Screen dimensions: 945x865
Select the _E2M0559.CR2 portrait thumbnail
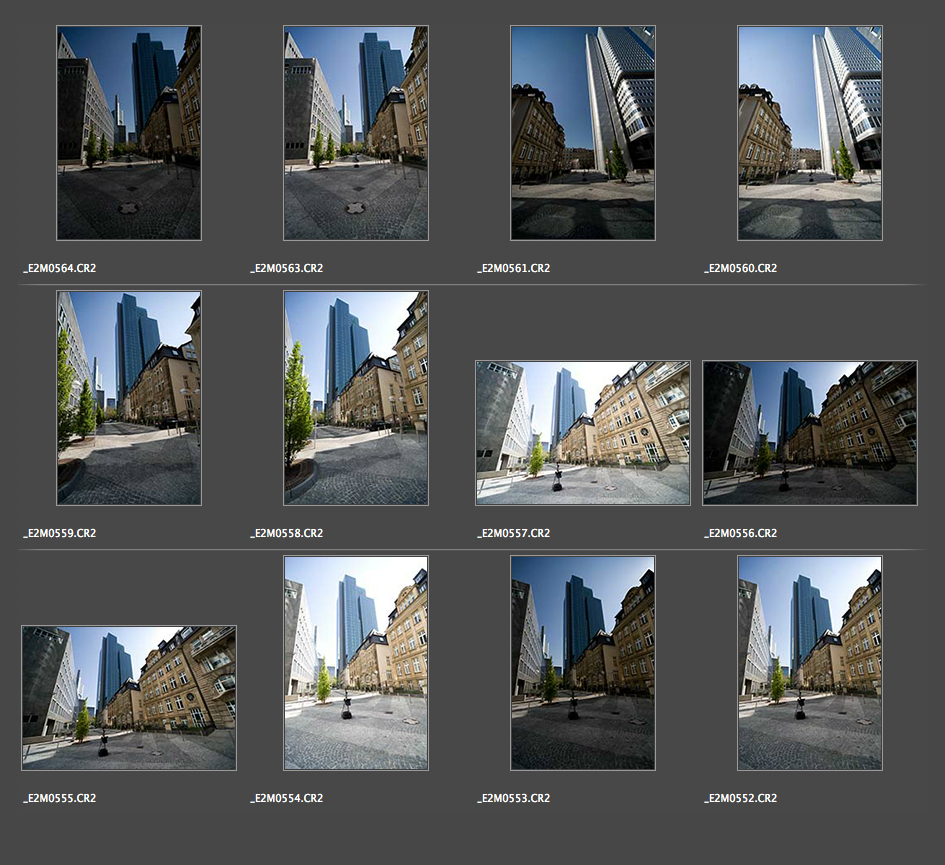coord(129,398)
